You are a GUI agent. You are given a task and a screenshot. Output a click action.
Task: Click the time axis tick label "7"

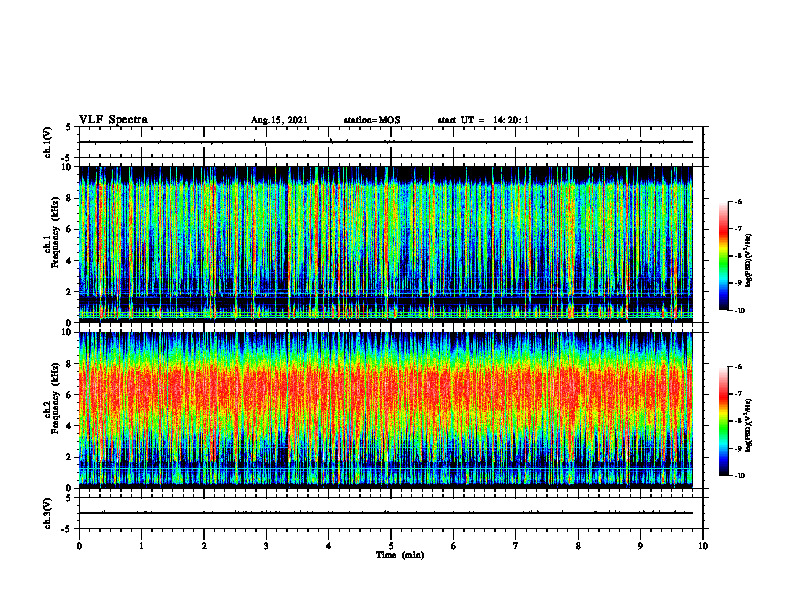(x=516, y=546)
